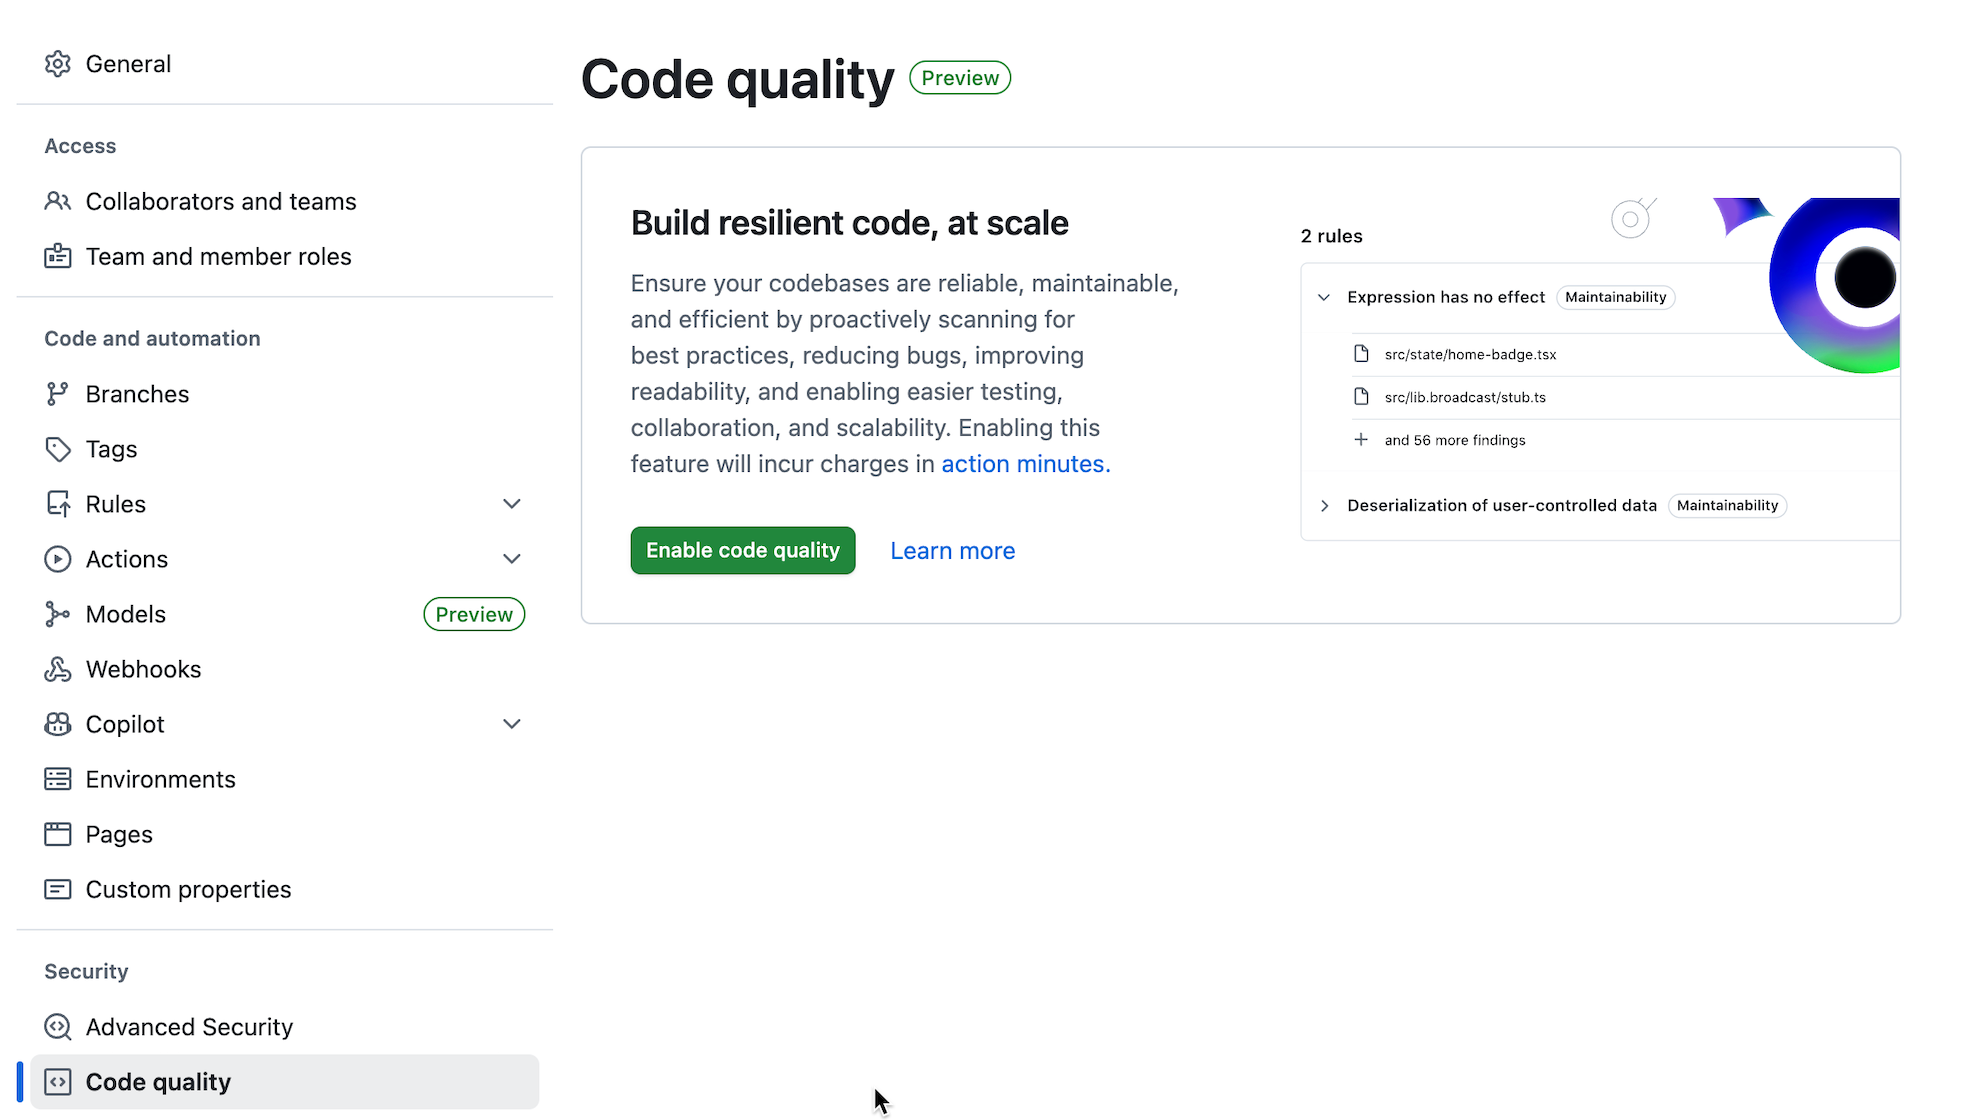
Task: Expand Deserialization of user-controlled data rule
Action: point(1324,505)
